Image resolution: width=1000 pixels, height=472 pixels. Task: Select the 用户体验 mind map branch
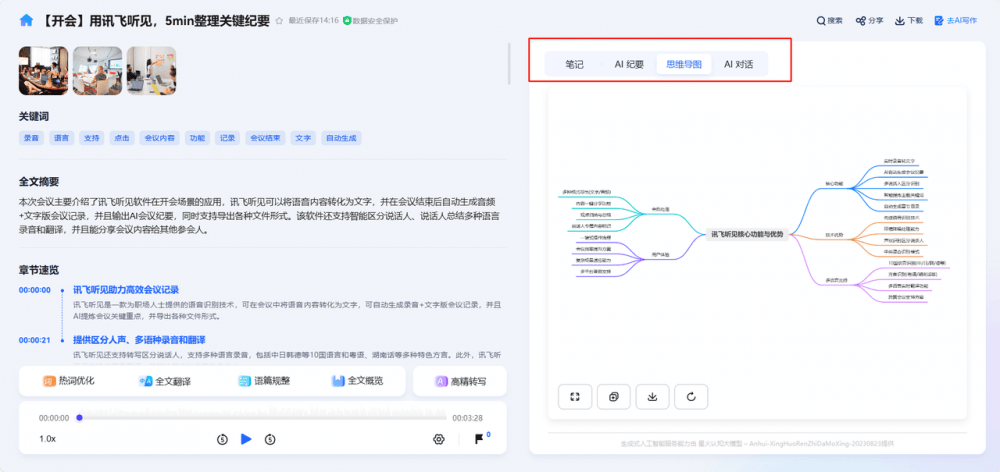point(659,254)
